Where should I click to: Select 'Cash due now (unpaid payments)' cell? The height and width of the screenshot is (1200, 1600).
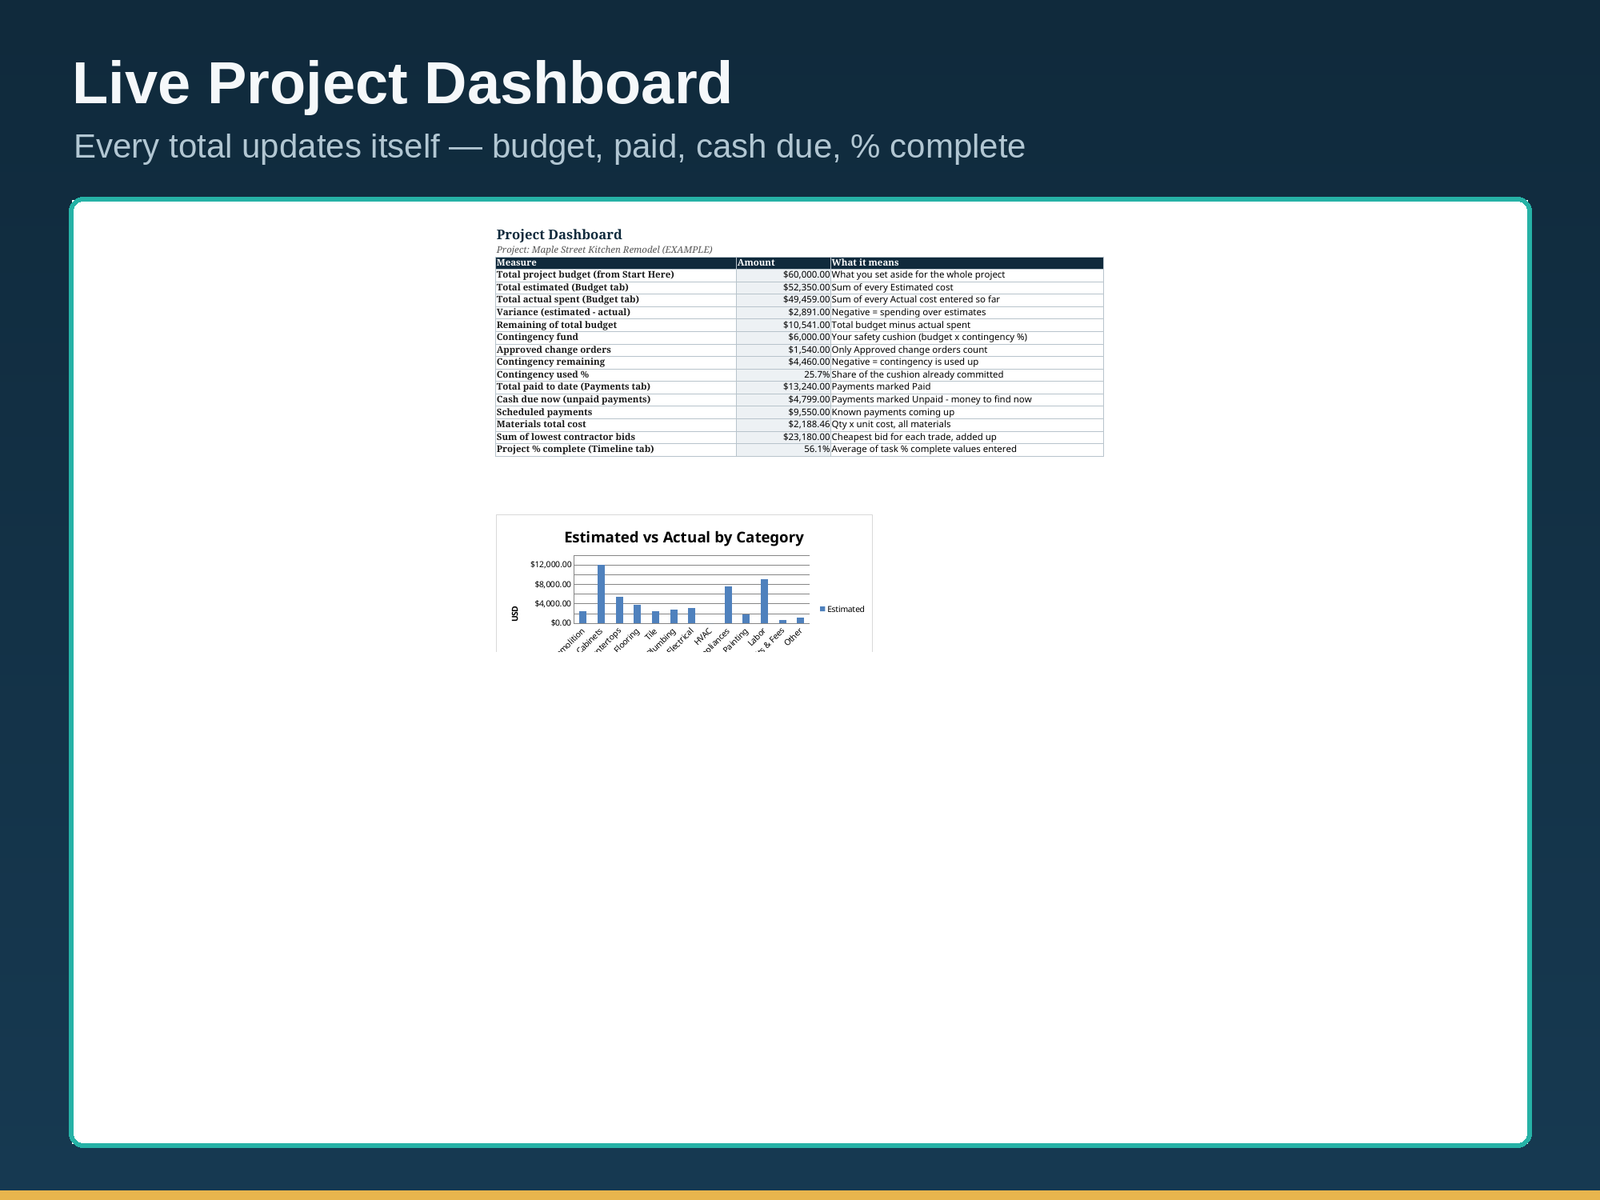point(616,399)
